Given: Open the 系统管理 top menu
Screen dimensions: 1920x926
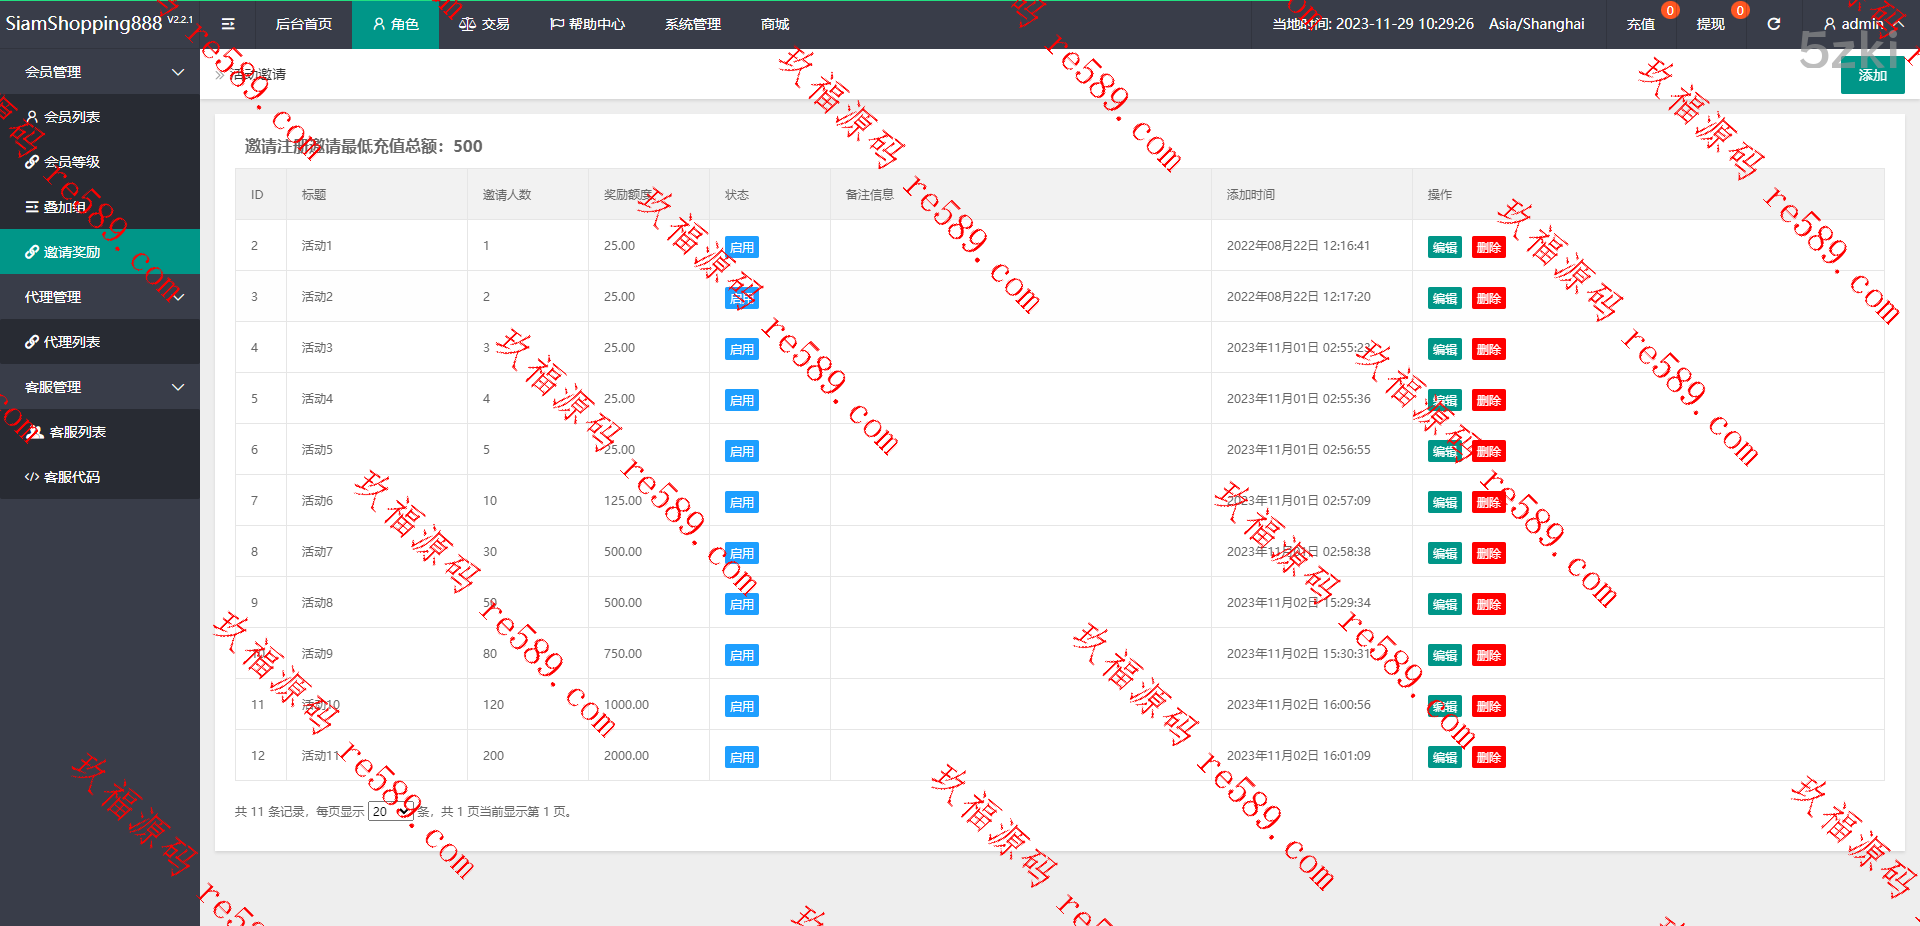Looking at the screenshot, I should pos(692,24).
